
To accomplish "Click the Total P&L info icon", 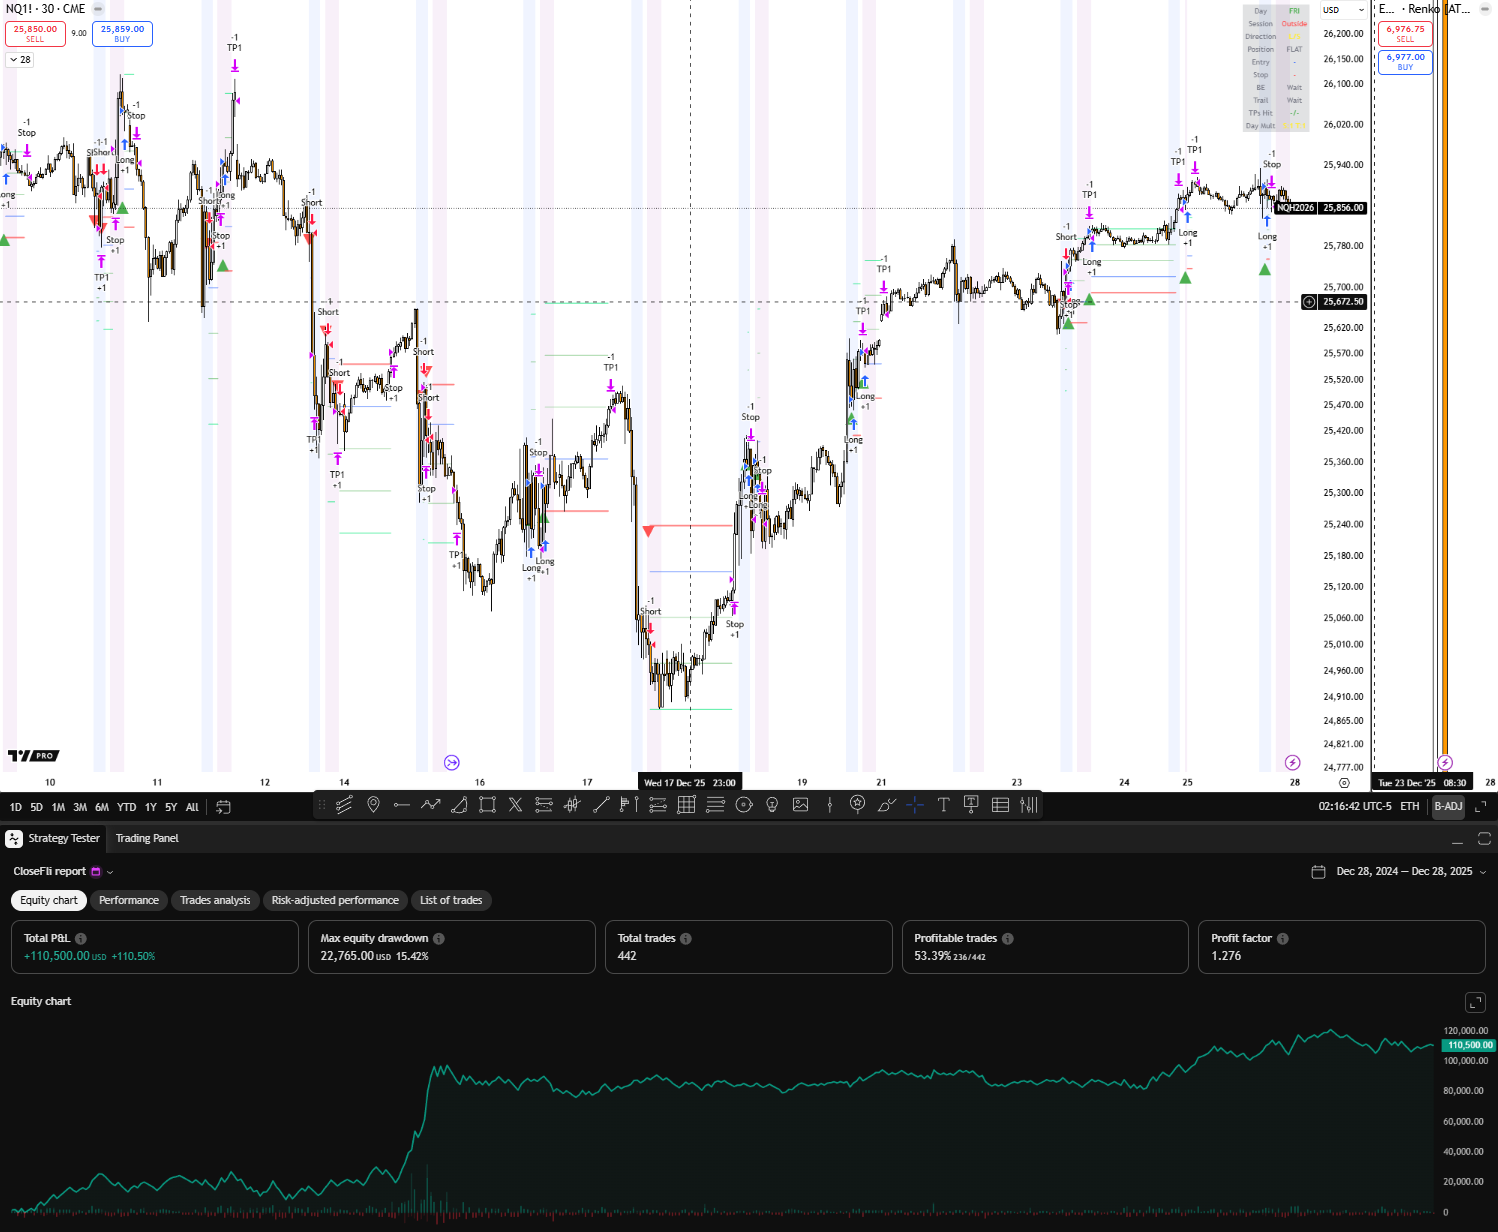I will [81, 939].
